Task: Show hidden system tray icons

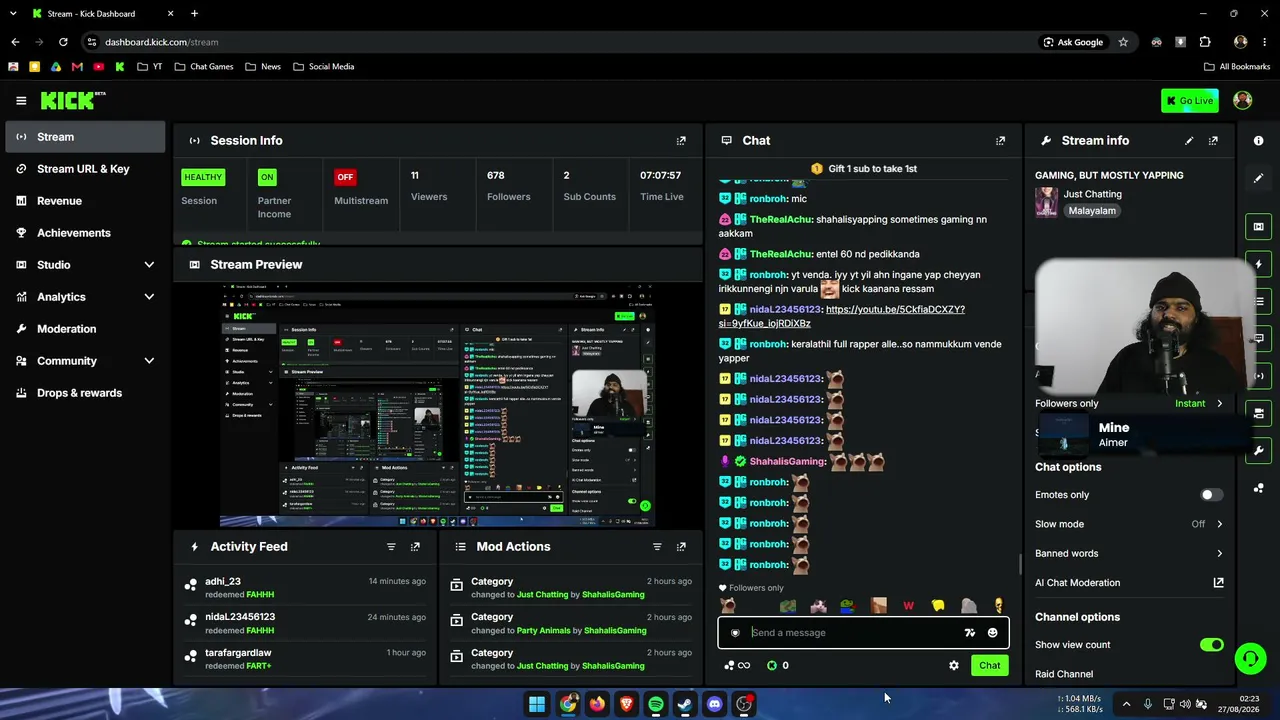Action: point(1126,704)
